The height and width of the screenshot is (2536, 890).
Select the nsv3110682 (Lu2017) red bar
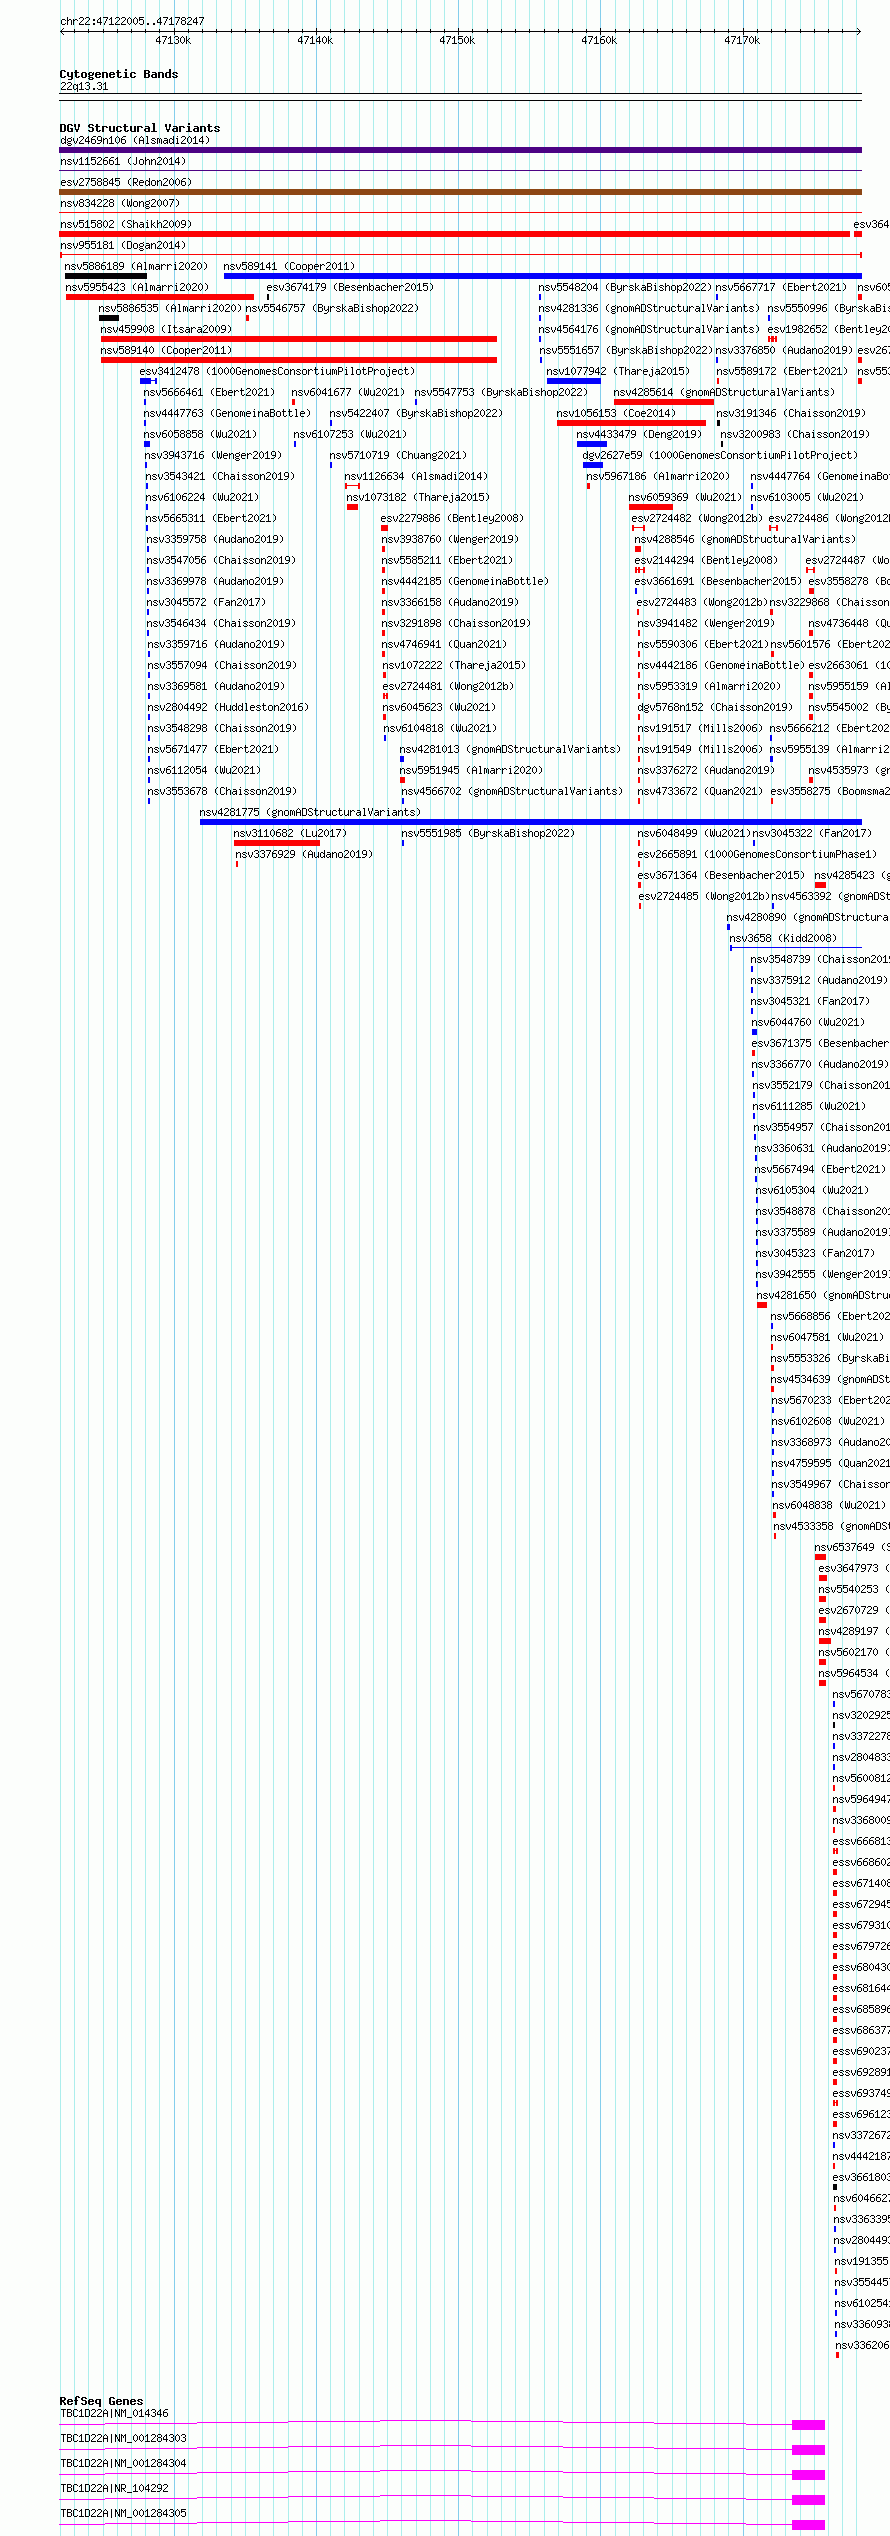pos(277,843)
